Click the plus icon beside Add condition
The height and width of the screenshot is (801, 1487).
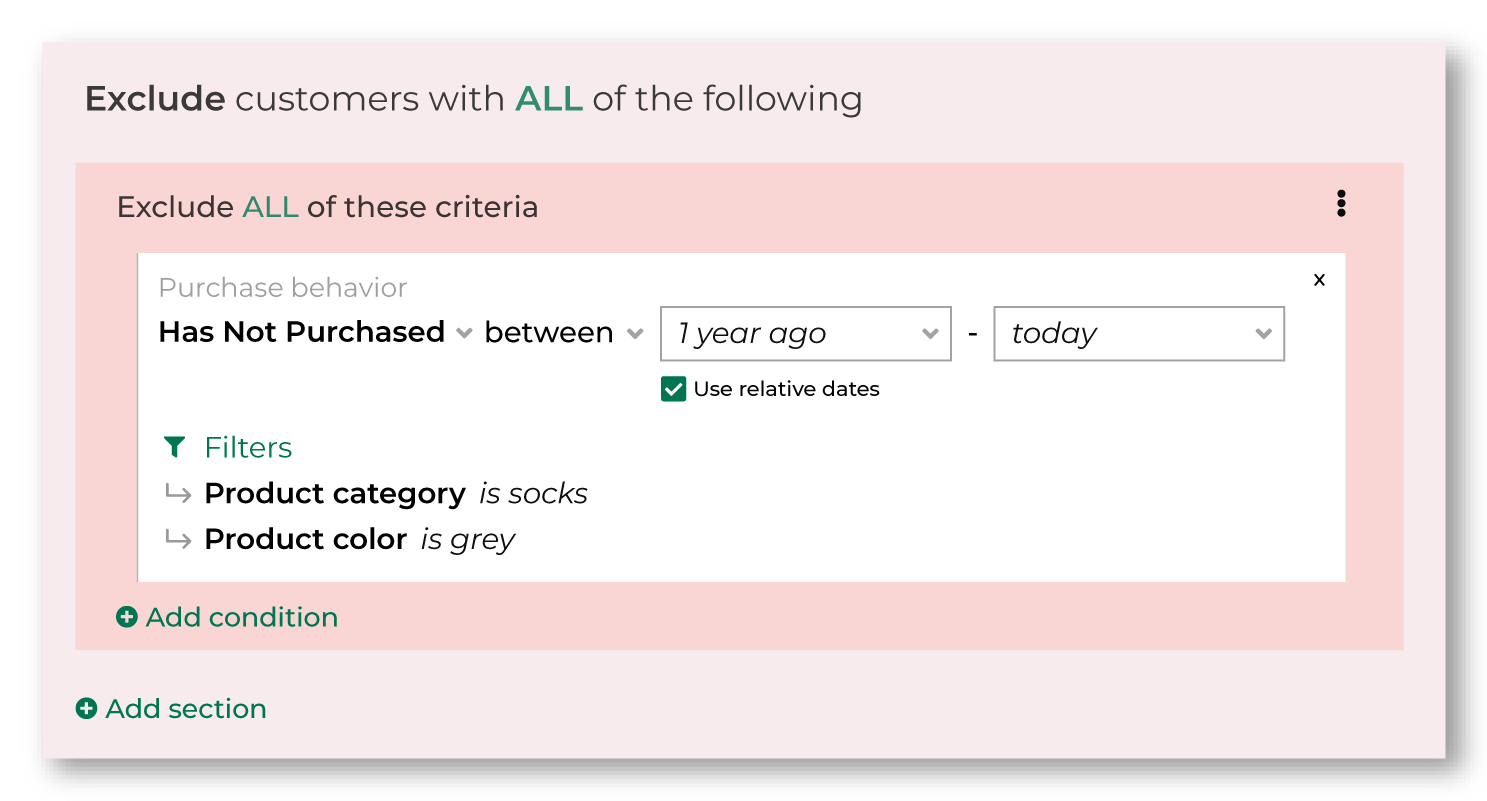(x=127, y=618)
